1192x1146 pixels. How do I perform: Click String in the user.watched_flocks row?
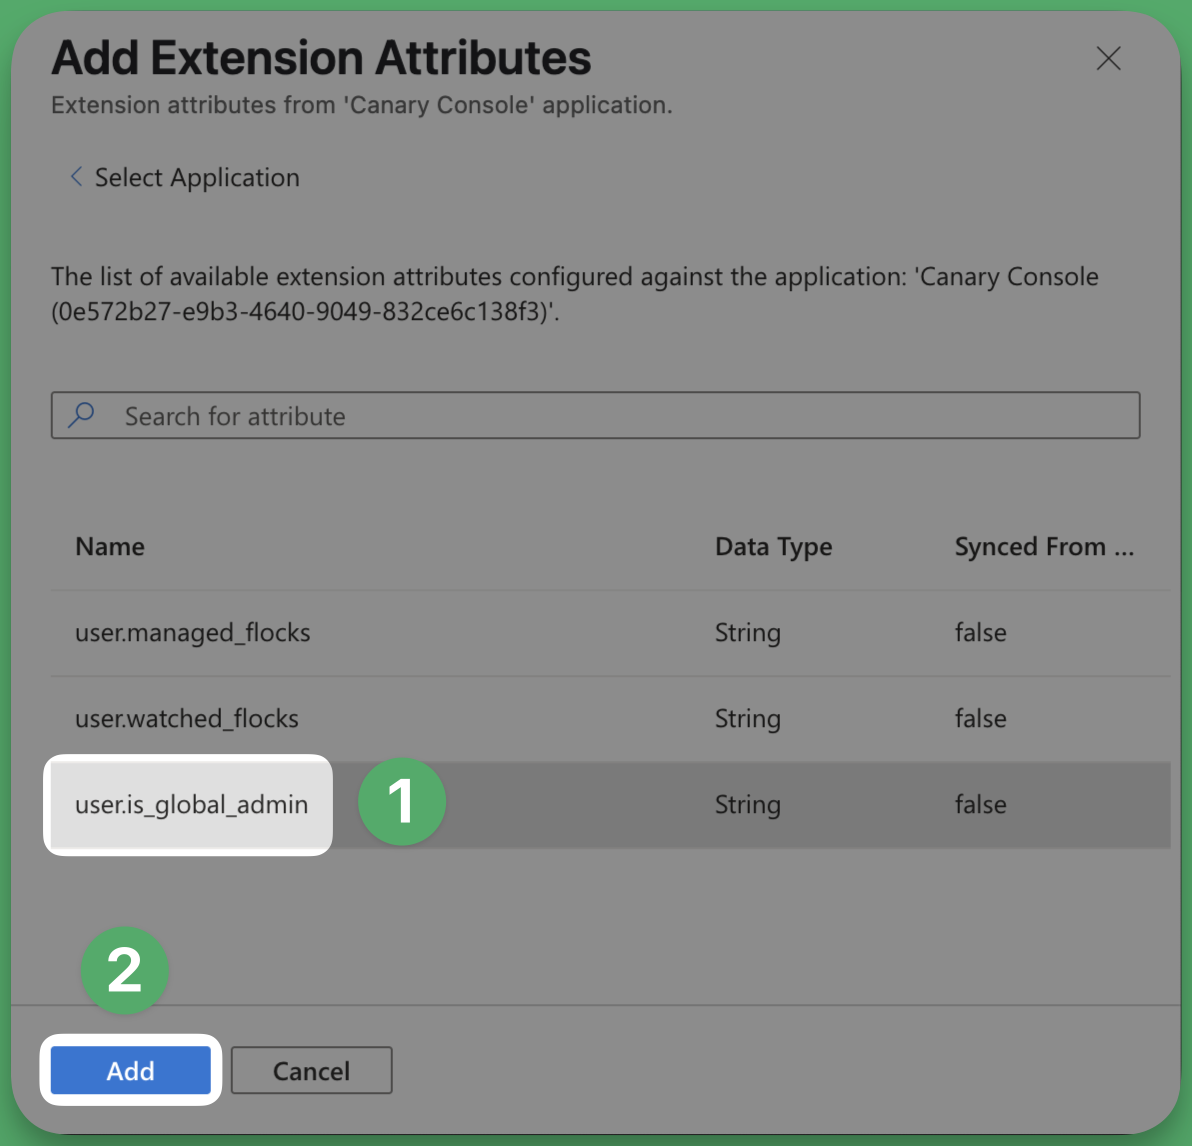pos(747,719)
